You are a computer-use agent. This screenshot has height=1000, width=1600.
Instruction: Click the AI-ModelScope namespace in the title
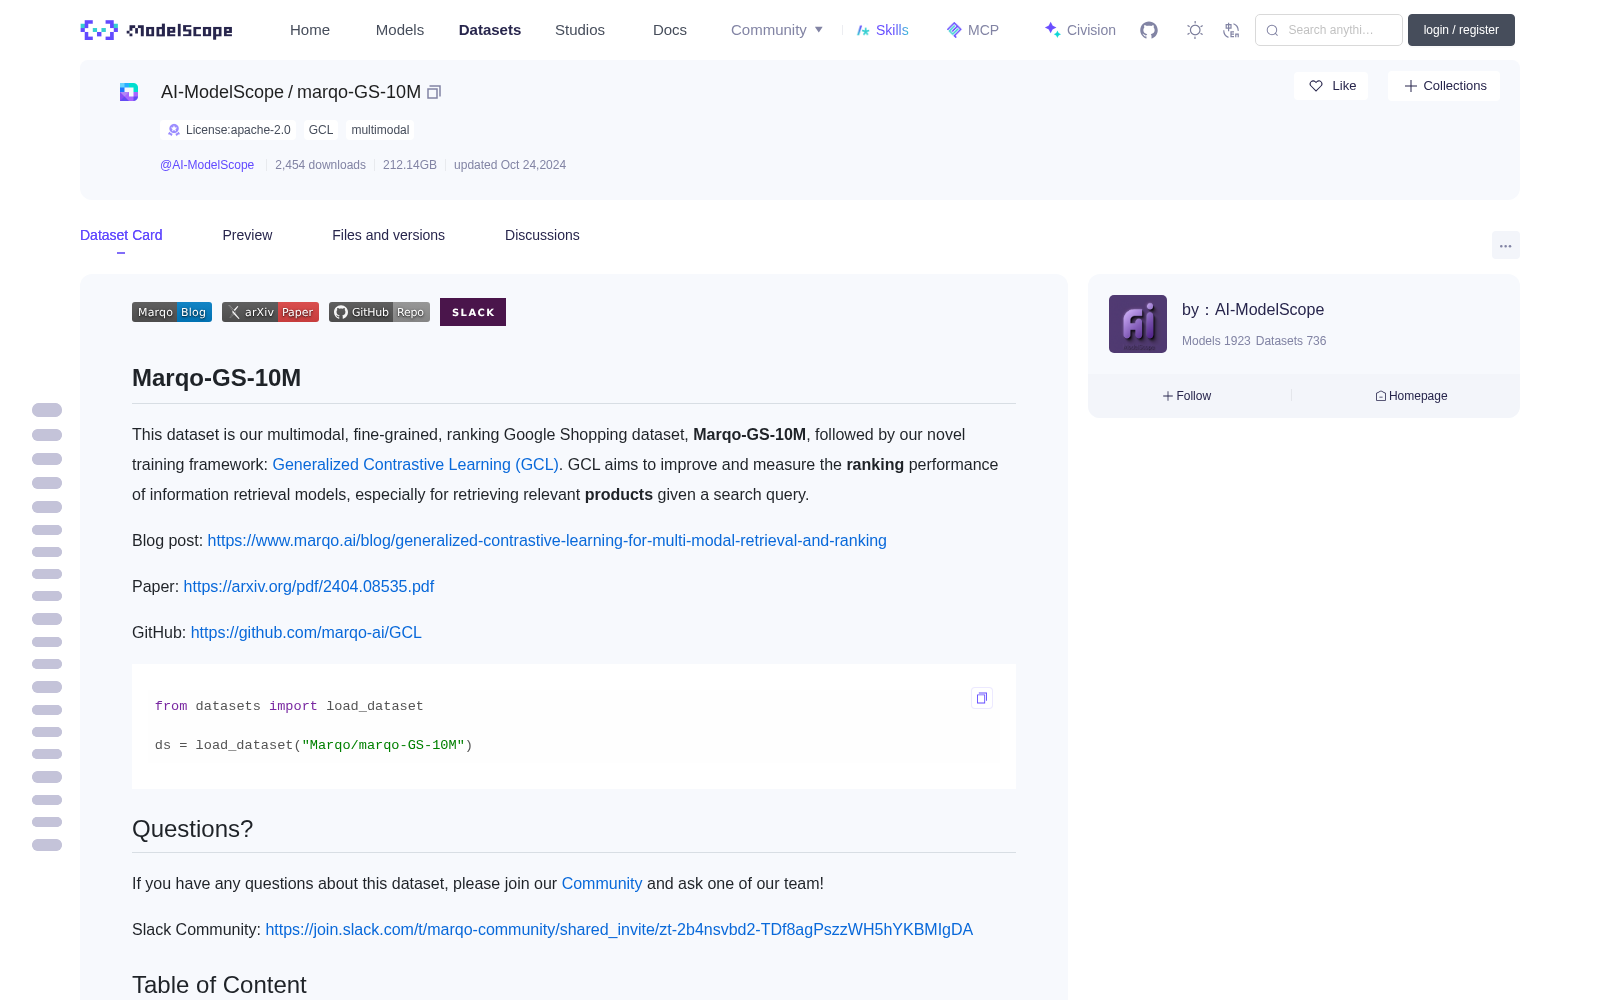pyautogui.click(x=222, y=92)
